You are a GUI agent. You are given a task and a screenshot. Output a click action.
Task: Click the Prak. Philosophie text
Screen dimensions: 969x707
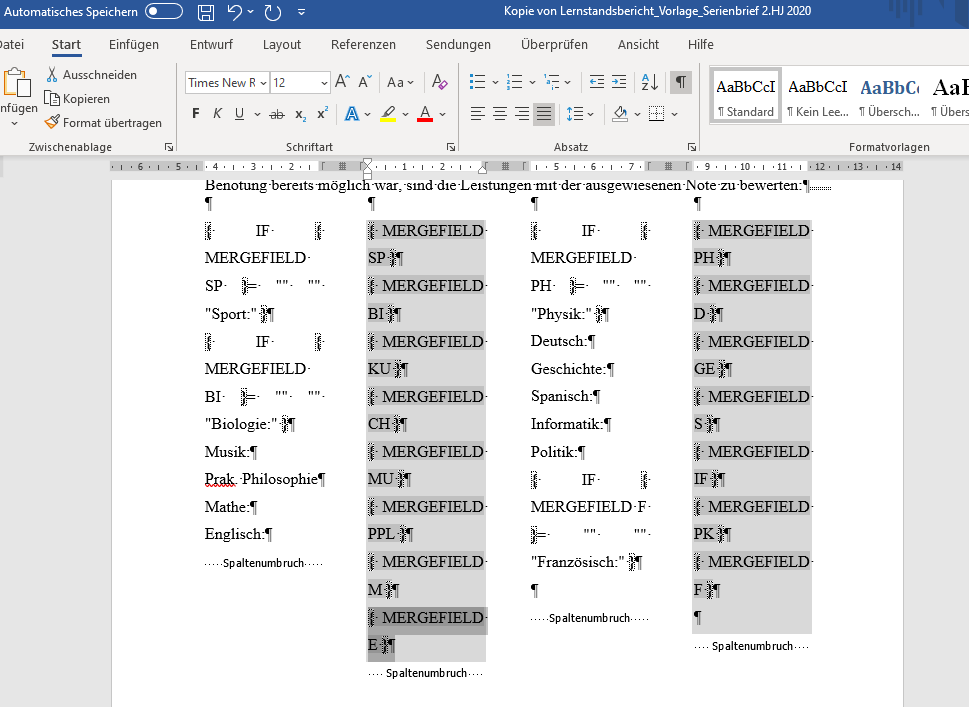pyautogui.click(x=261, y=479)
